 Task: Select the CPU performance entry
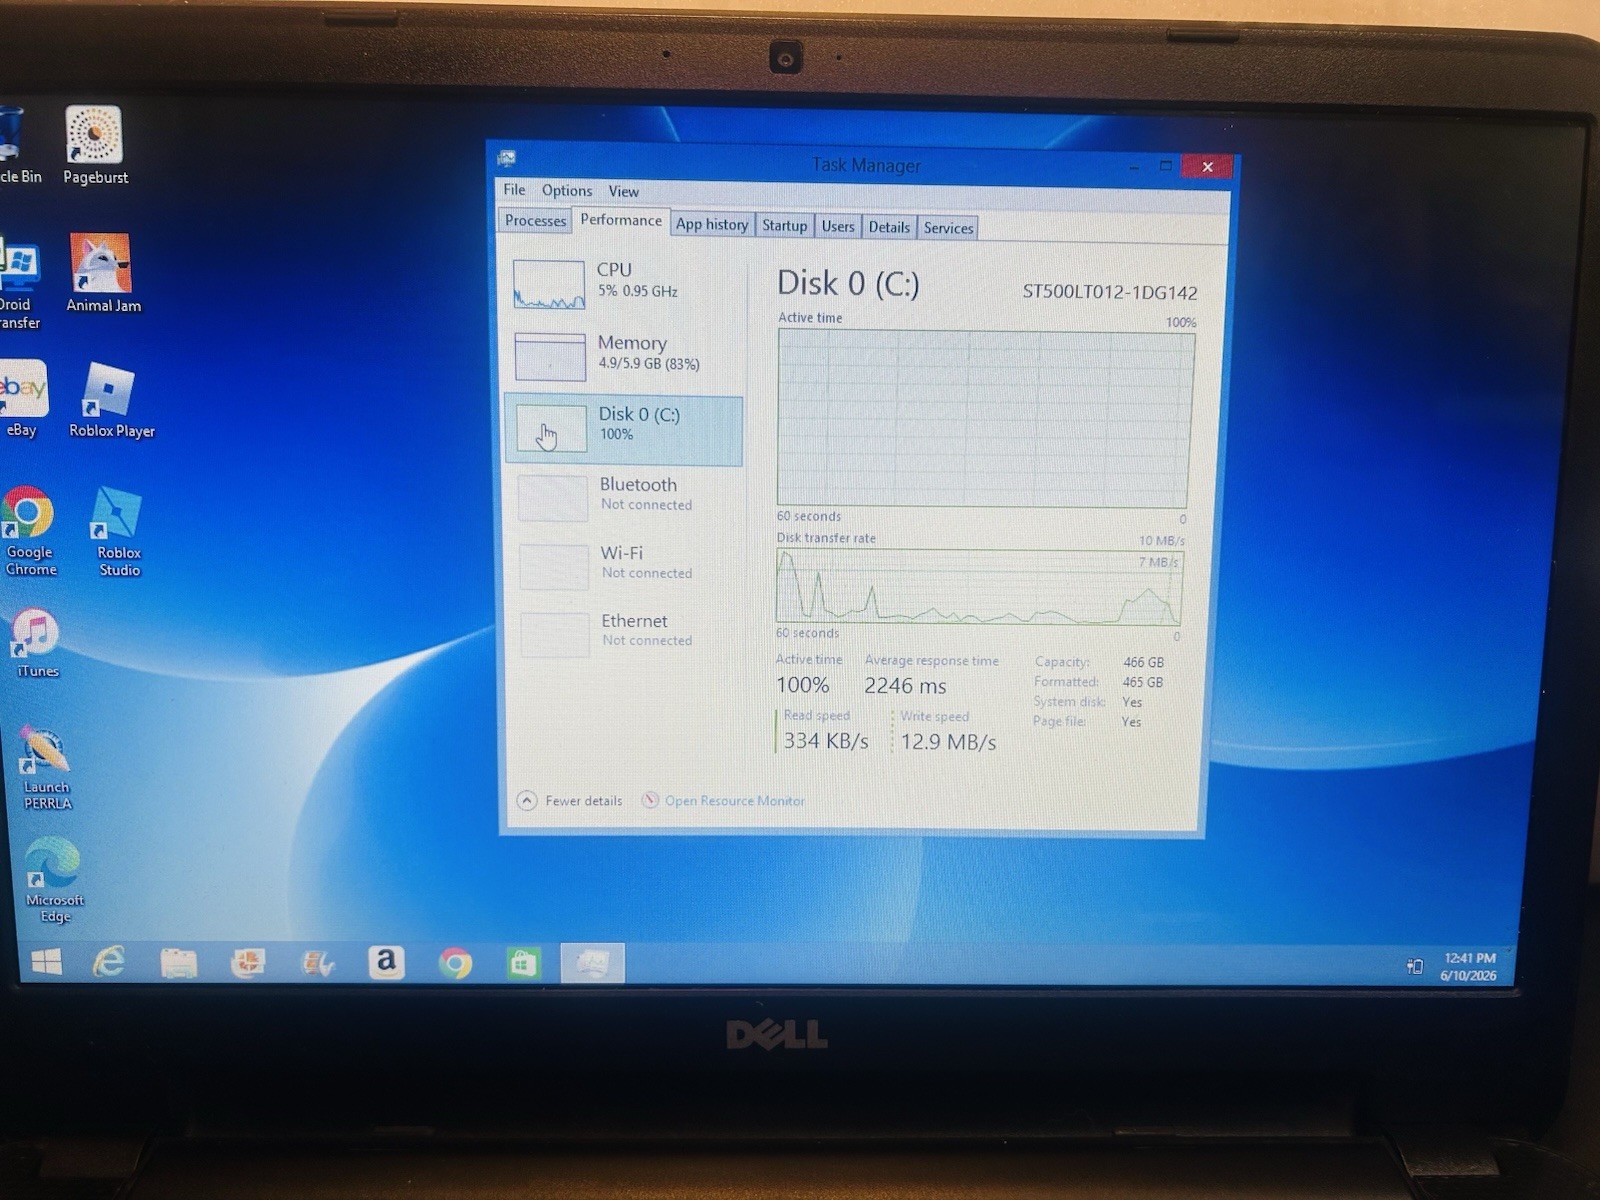click(624, 283)
